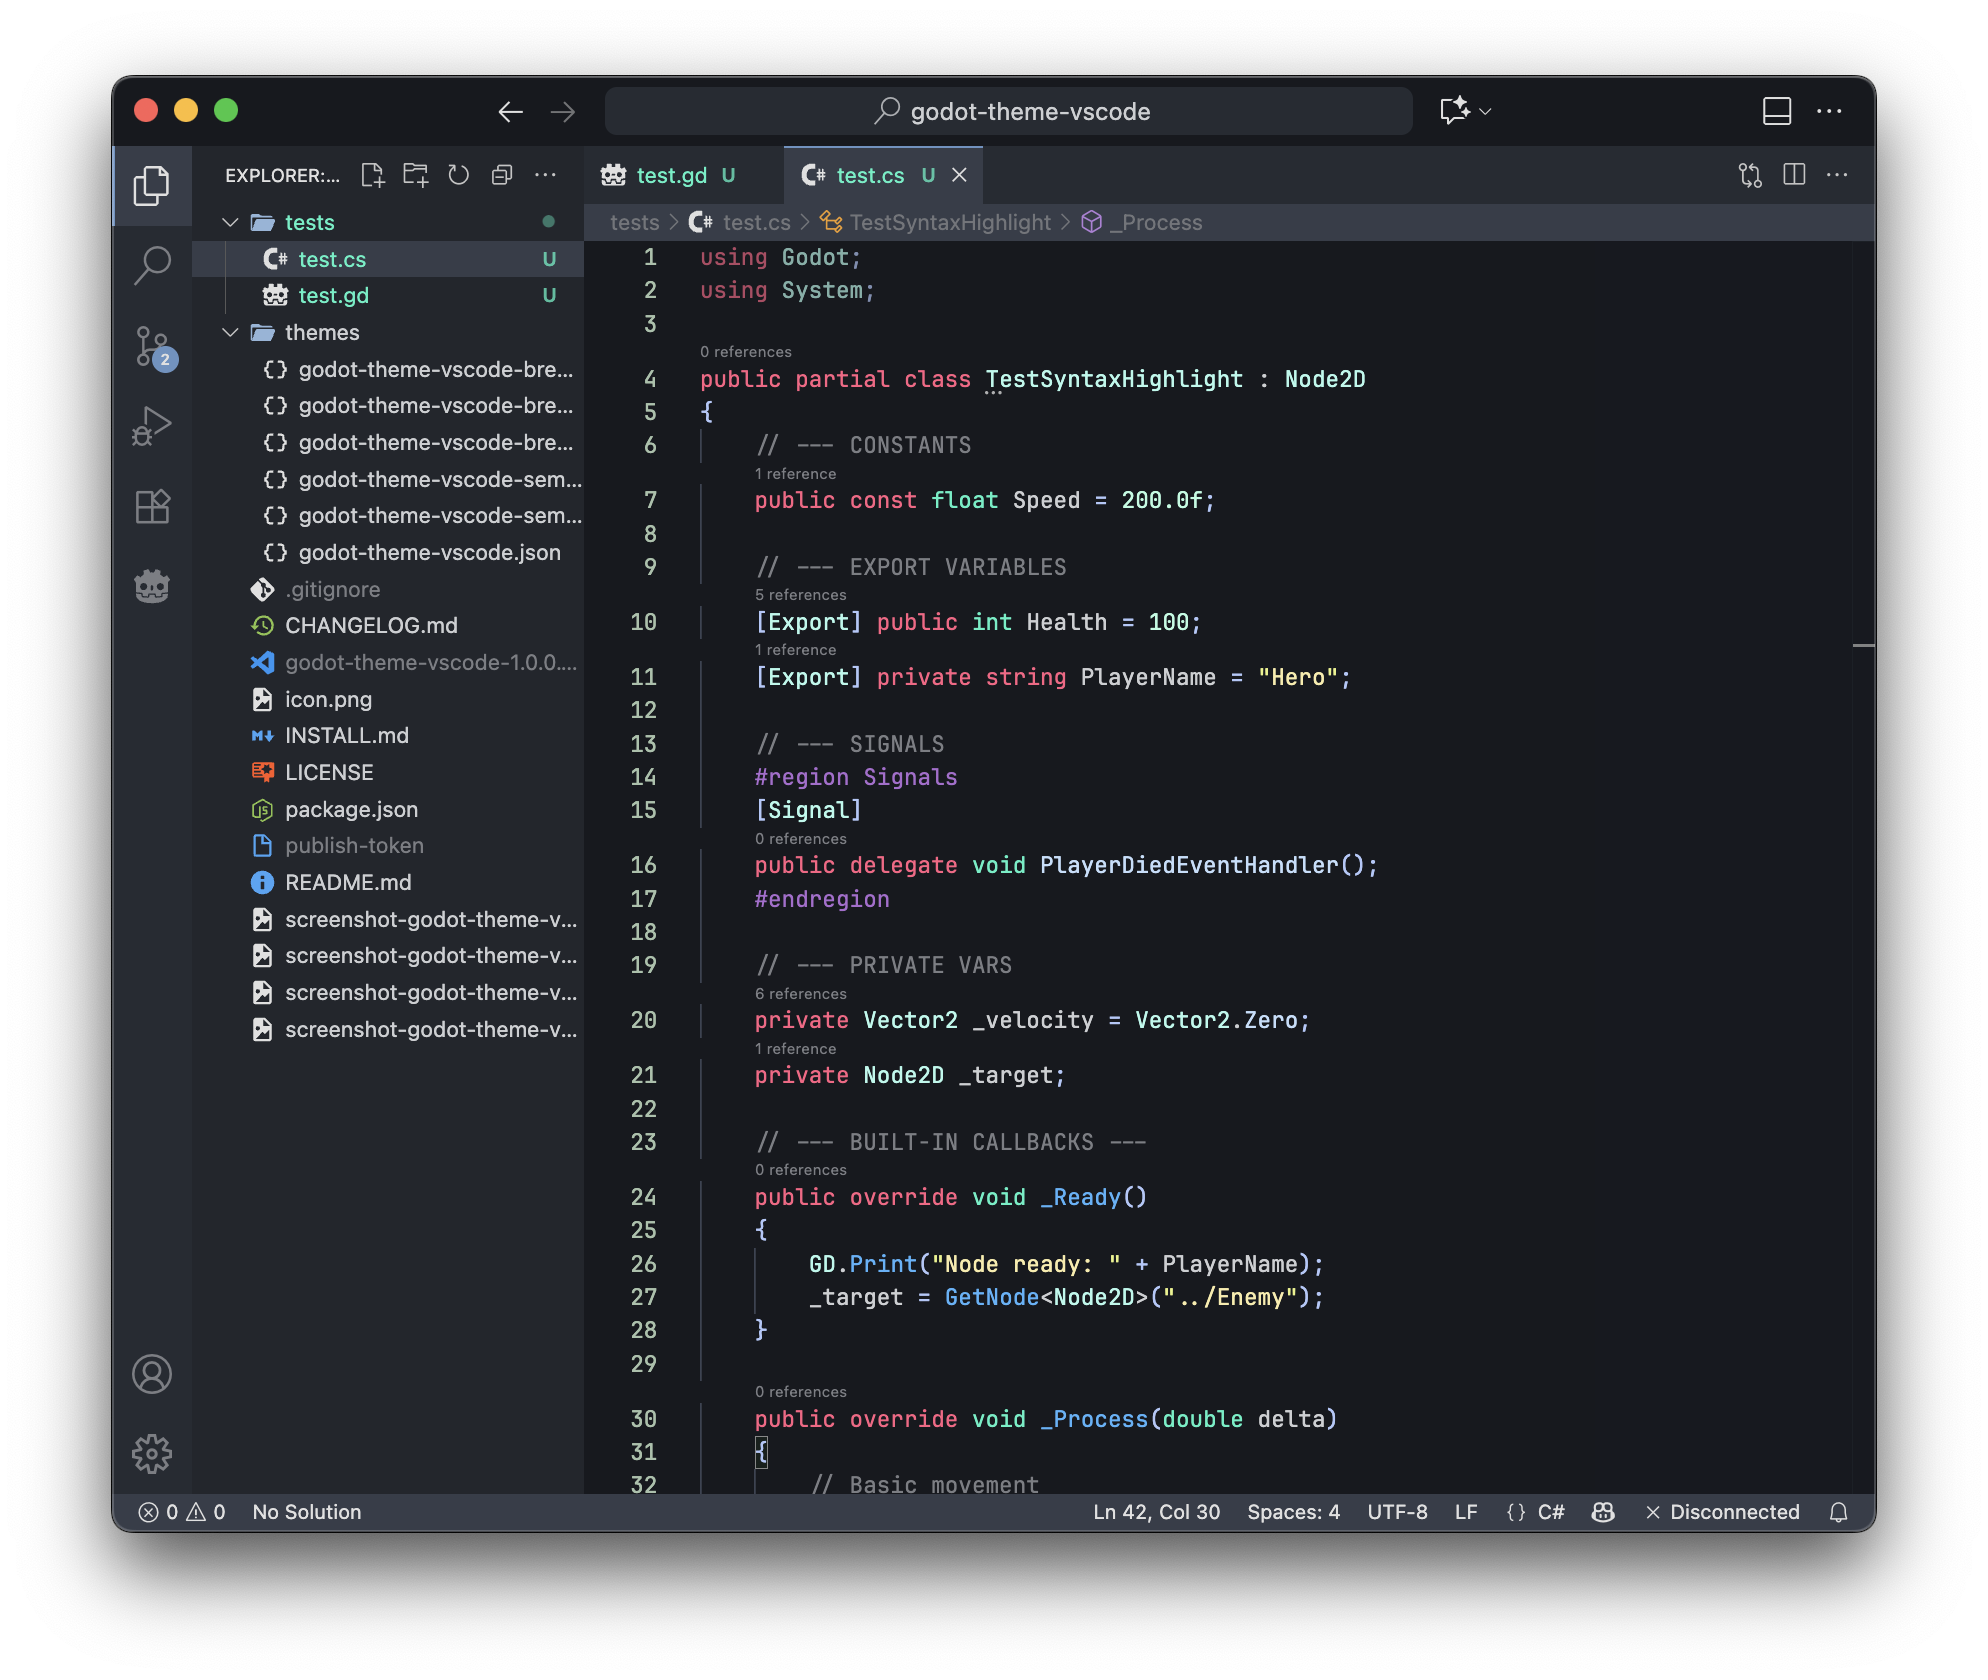Collapse all folders in Explorer
This screenshot has height=1680, width=1988.
click(x=502, y=175)
